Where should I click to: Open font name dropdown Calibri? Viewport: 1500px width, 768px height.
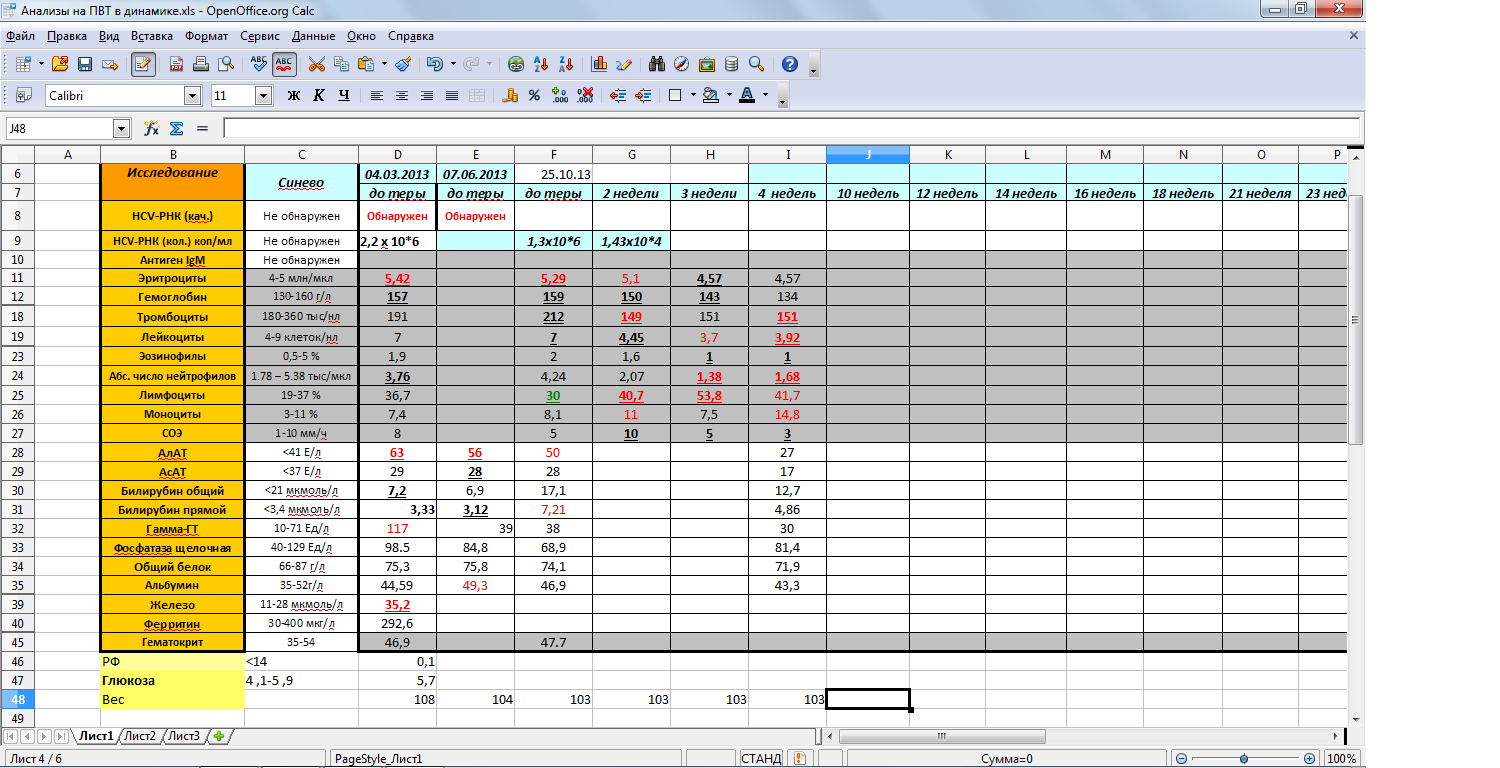(192, 96)
